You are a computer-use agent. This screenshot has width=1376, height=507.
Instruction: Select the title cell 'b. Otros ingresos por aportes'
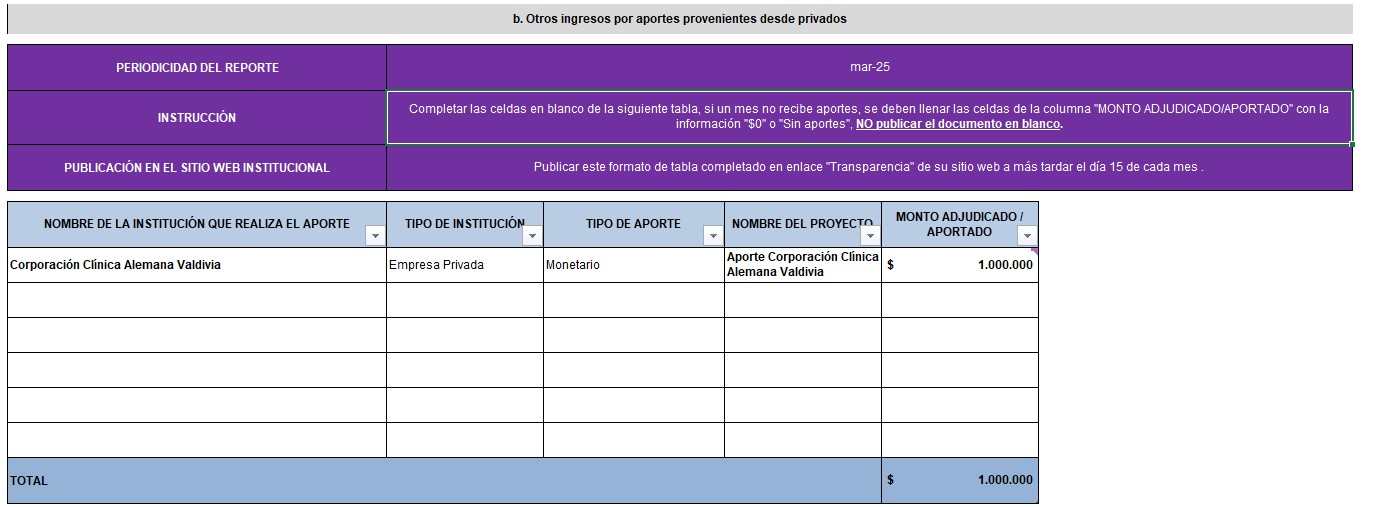click(x=680, y=19)
